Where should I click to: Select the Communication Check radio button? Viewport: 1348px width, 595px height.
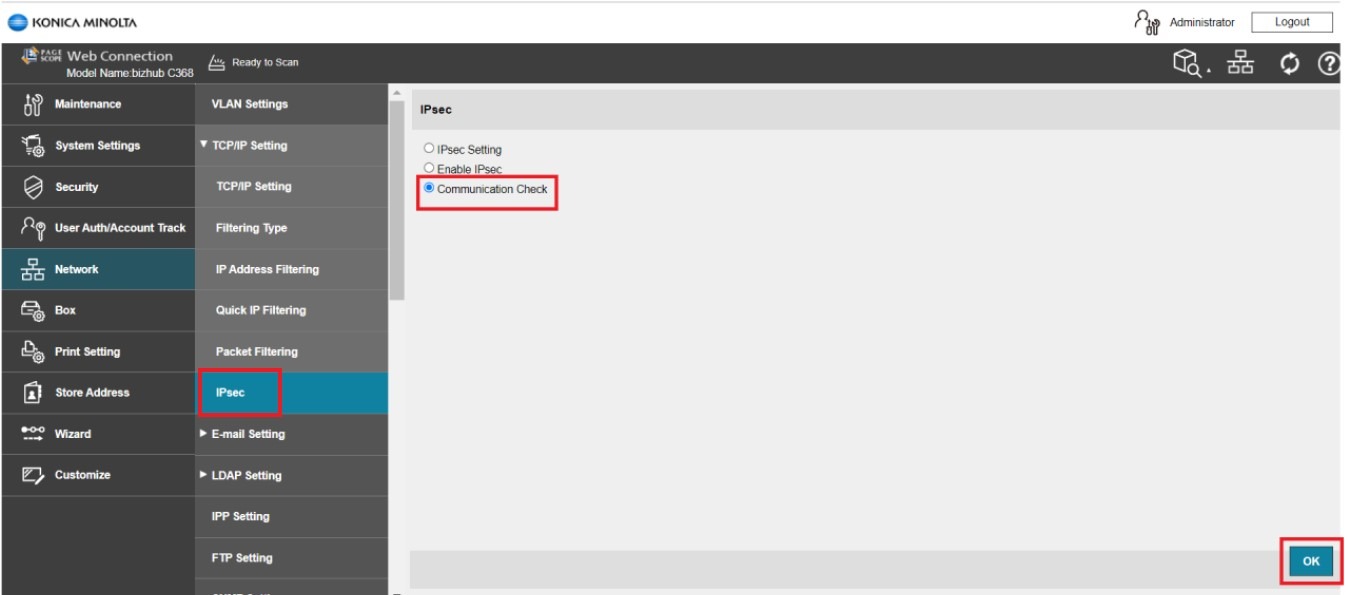tap(429, 188)
